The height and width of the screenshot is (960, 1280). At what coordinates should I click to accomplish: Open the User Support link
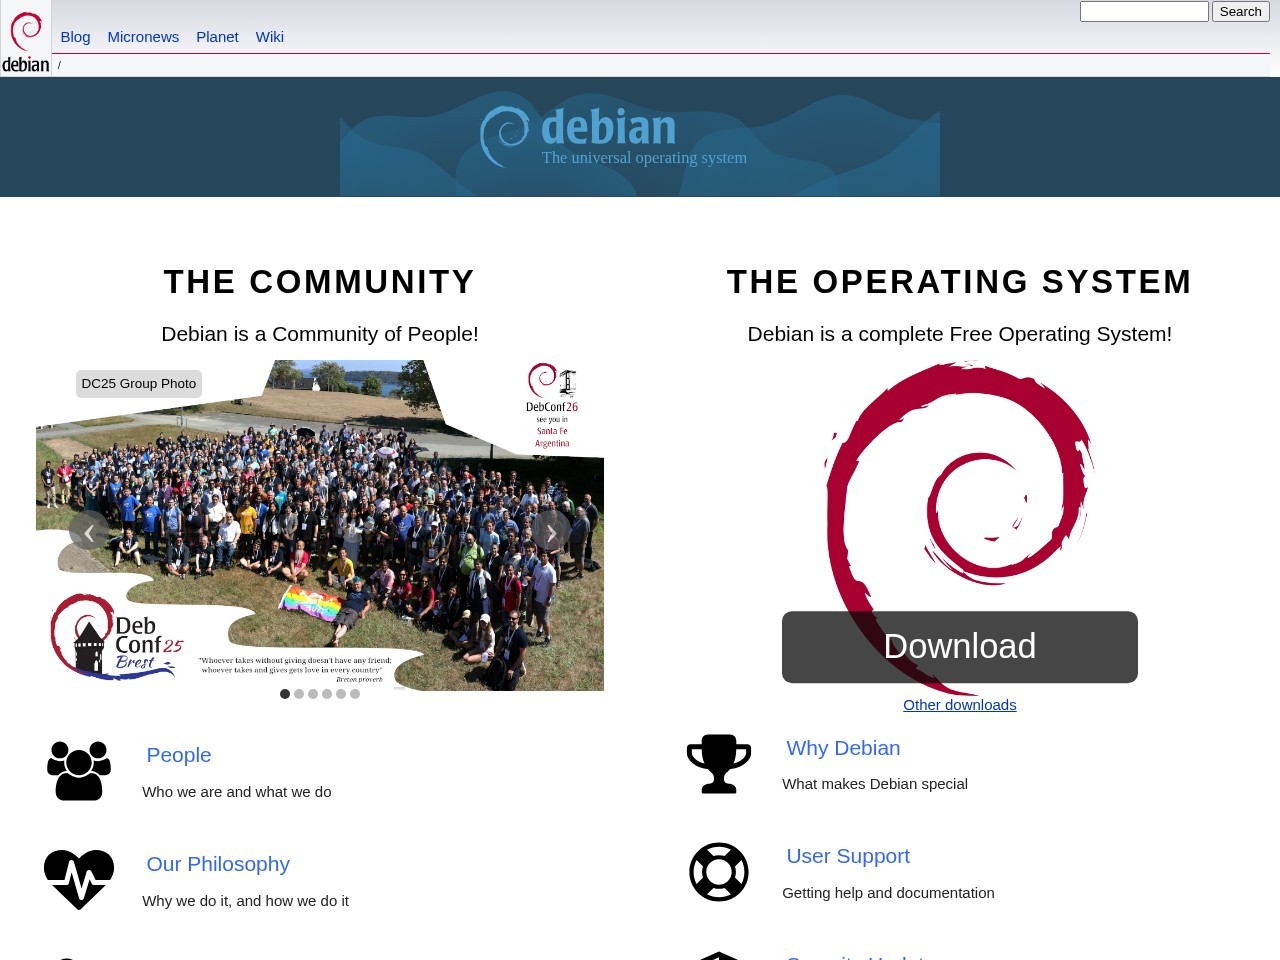pos(848,856)
